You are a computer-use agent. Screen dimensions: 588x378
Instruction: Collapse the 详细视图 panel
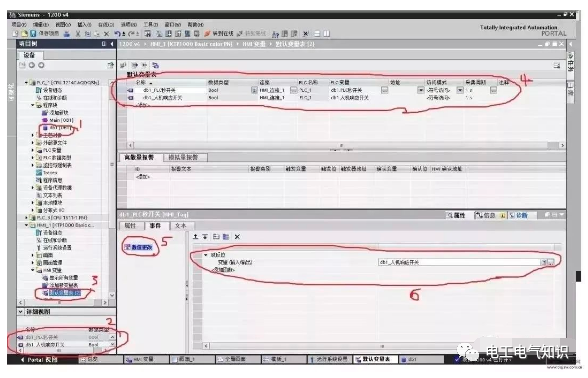(20, 312)
